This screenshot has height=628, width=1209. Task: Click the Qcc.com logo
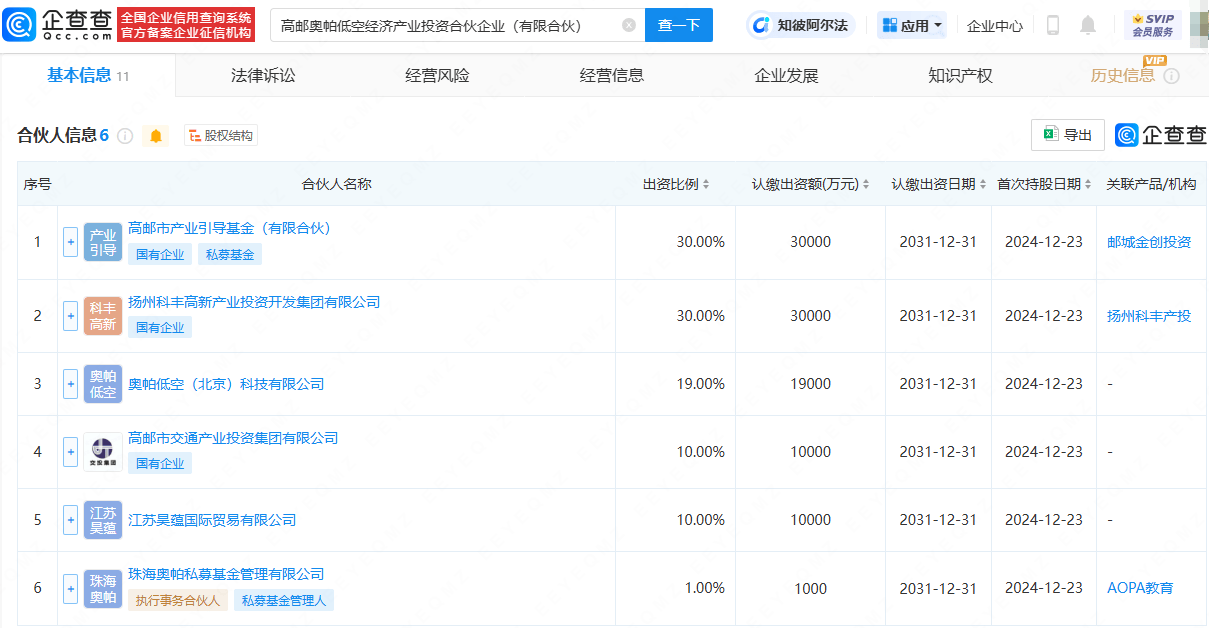(x=58, y=24)
